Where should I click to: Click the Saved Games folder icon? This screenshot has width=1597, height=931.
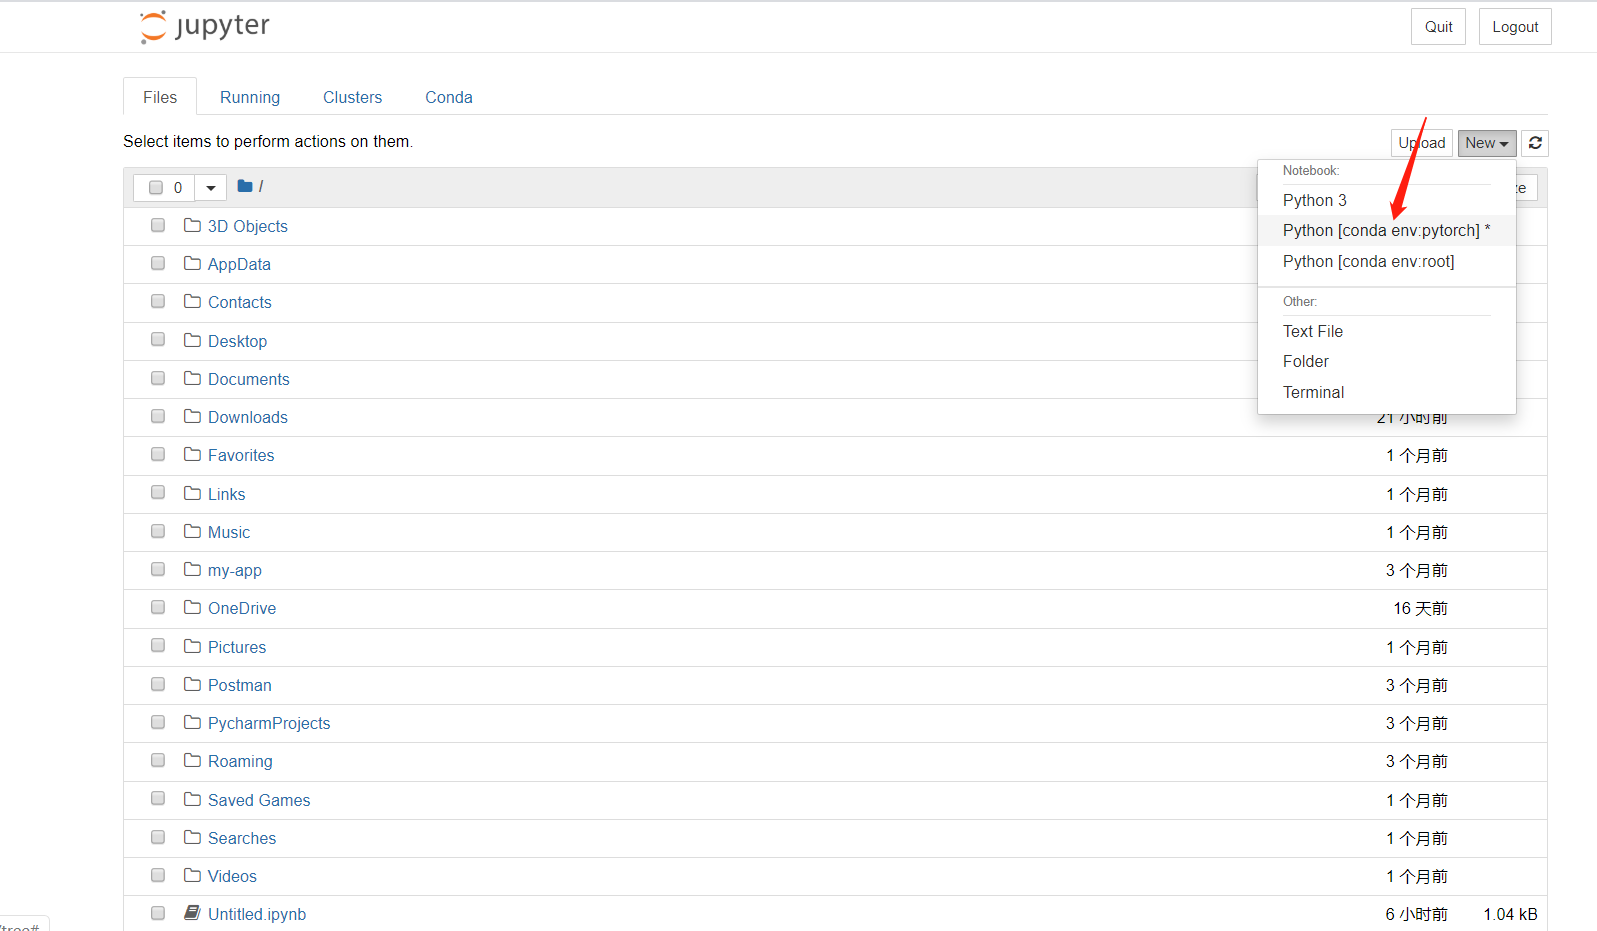(x=193, y=800)
